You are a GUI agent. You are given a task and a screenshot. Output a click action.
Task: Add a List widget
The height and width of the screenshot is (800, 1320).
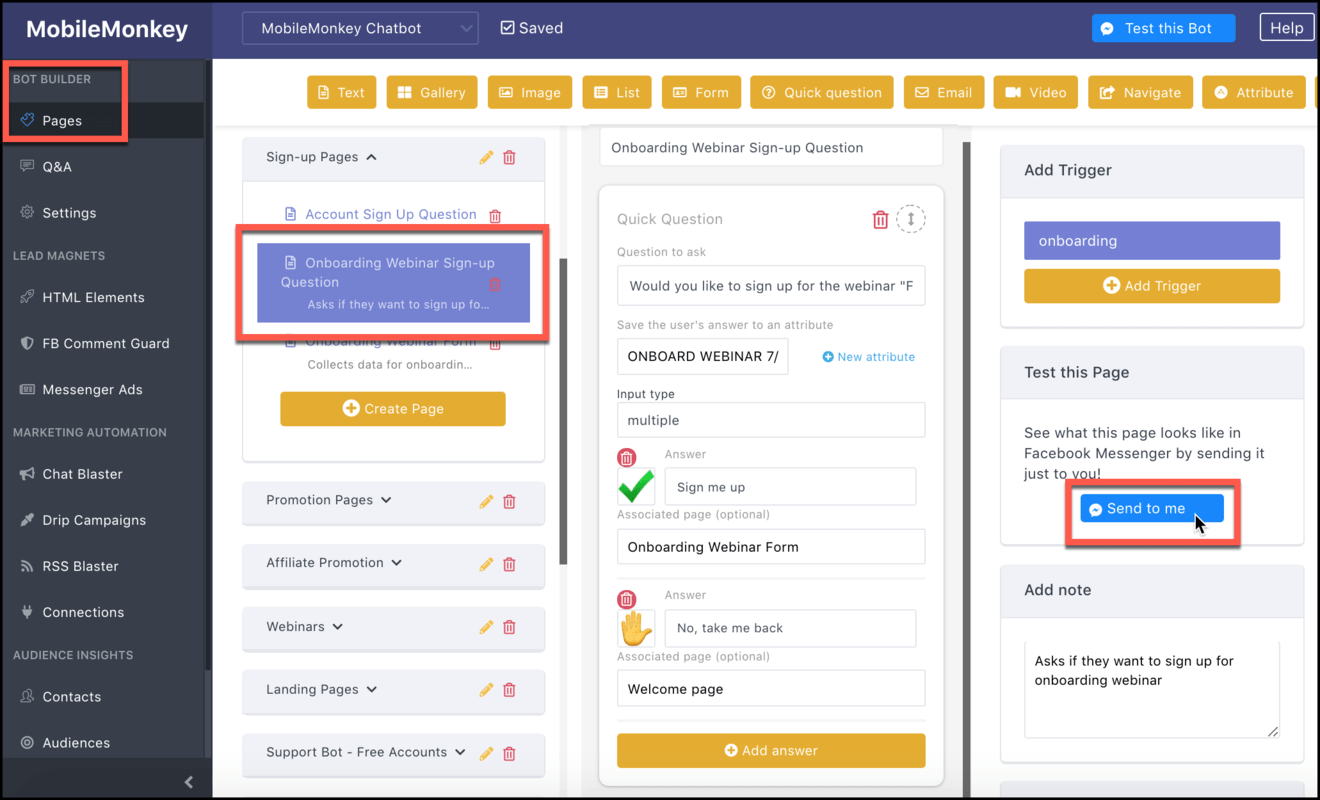[x=617, y=92]
